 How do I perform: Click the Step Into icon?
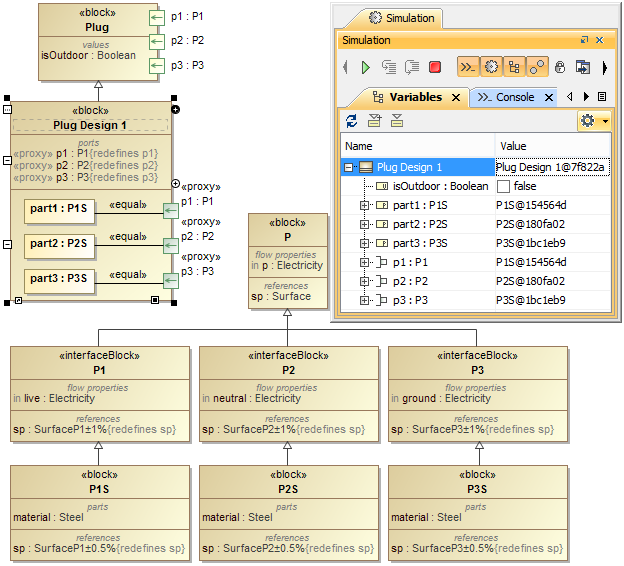388,67
